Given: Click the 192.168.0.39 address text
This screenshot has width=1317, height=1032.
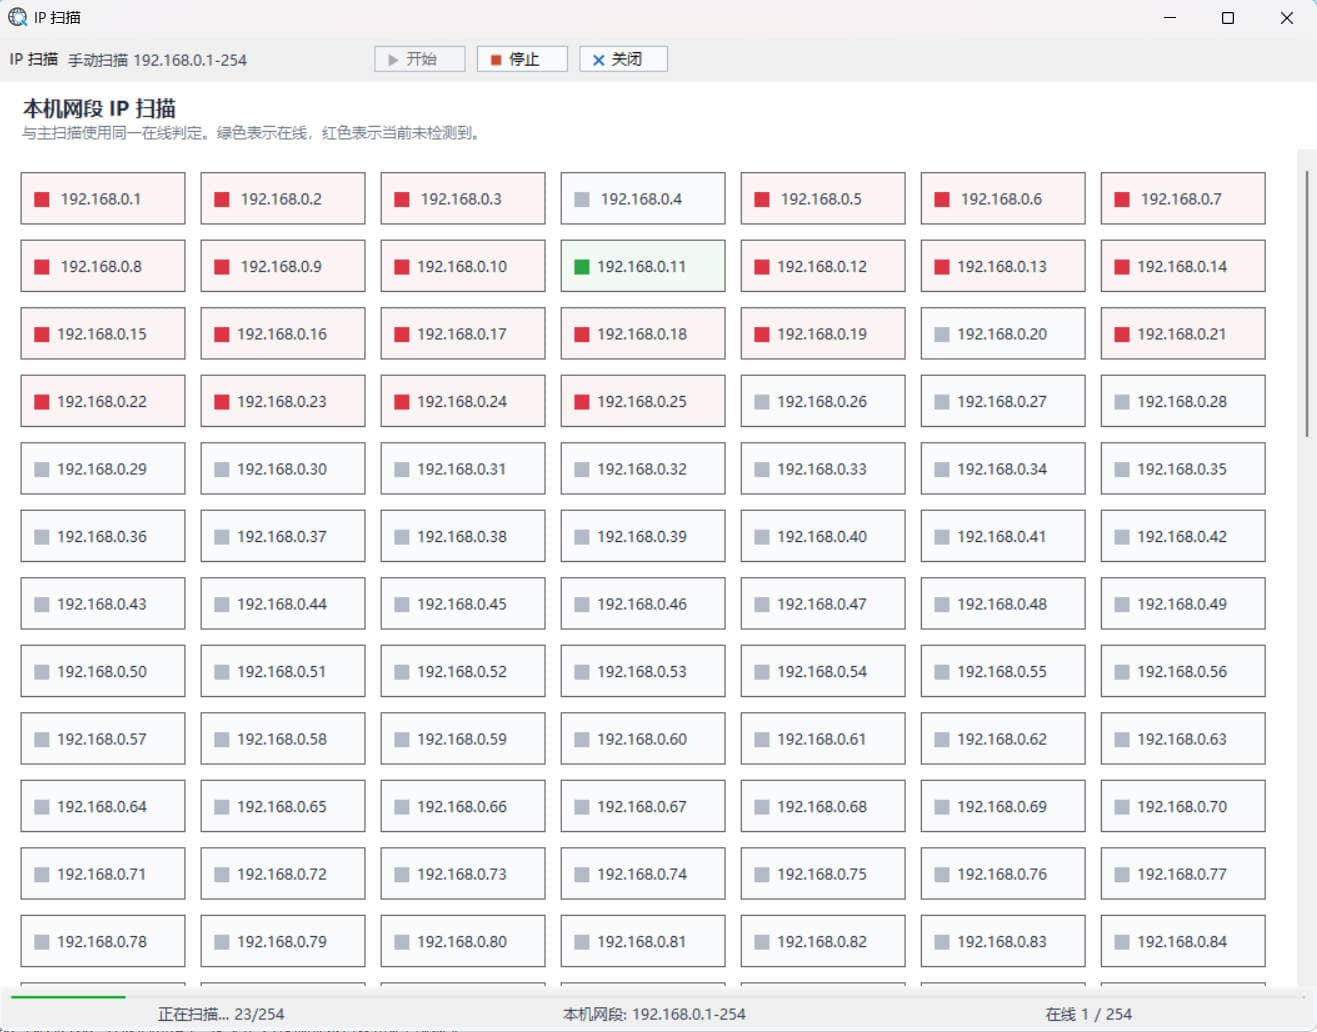Looking at the screenshot, I should tap(642, 537).
